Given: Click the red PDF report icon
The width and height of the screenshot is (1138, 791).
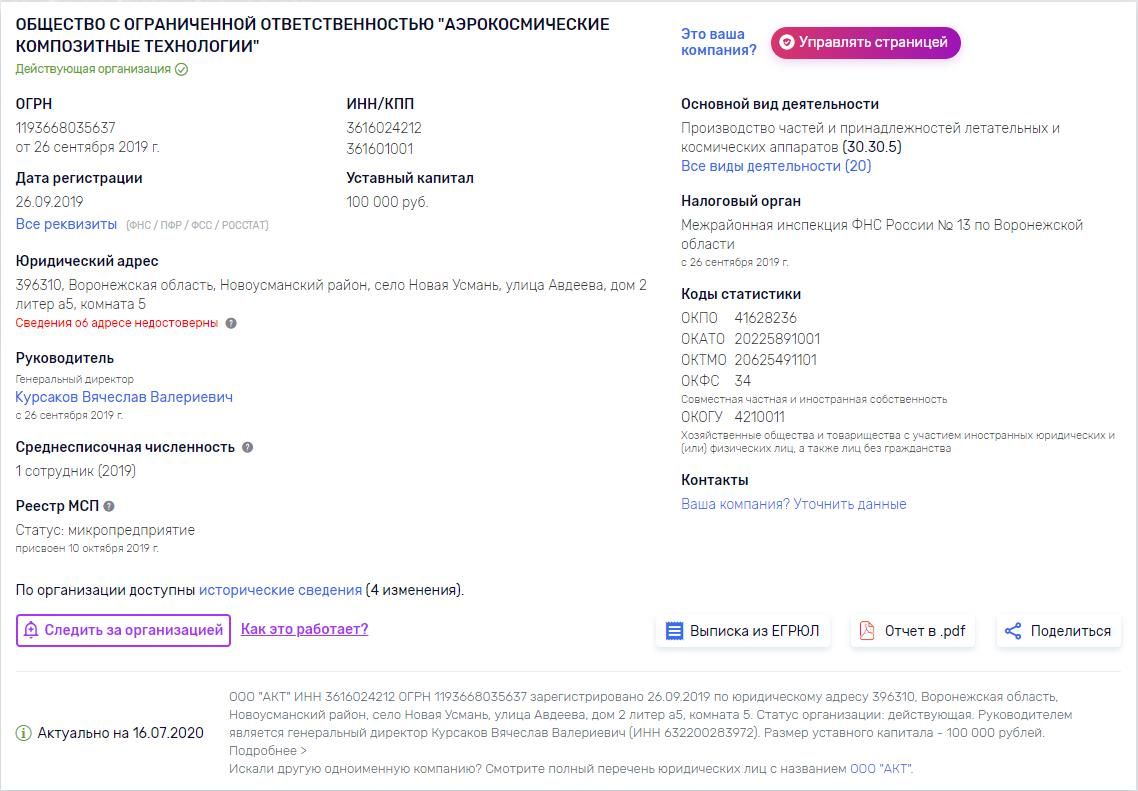Looking at the screenshot, I should (867, 631).
